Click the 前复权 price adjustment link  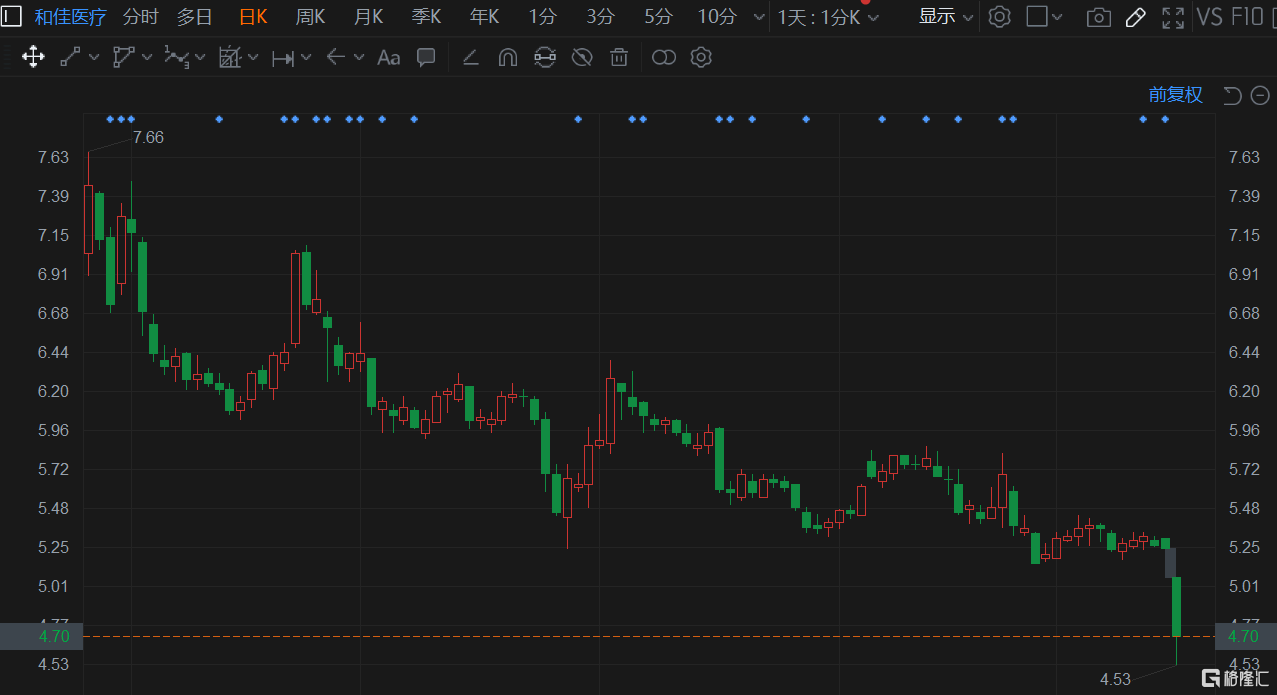coord(1175,95)
